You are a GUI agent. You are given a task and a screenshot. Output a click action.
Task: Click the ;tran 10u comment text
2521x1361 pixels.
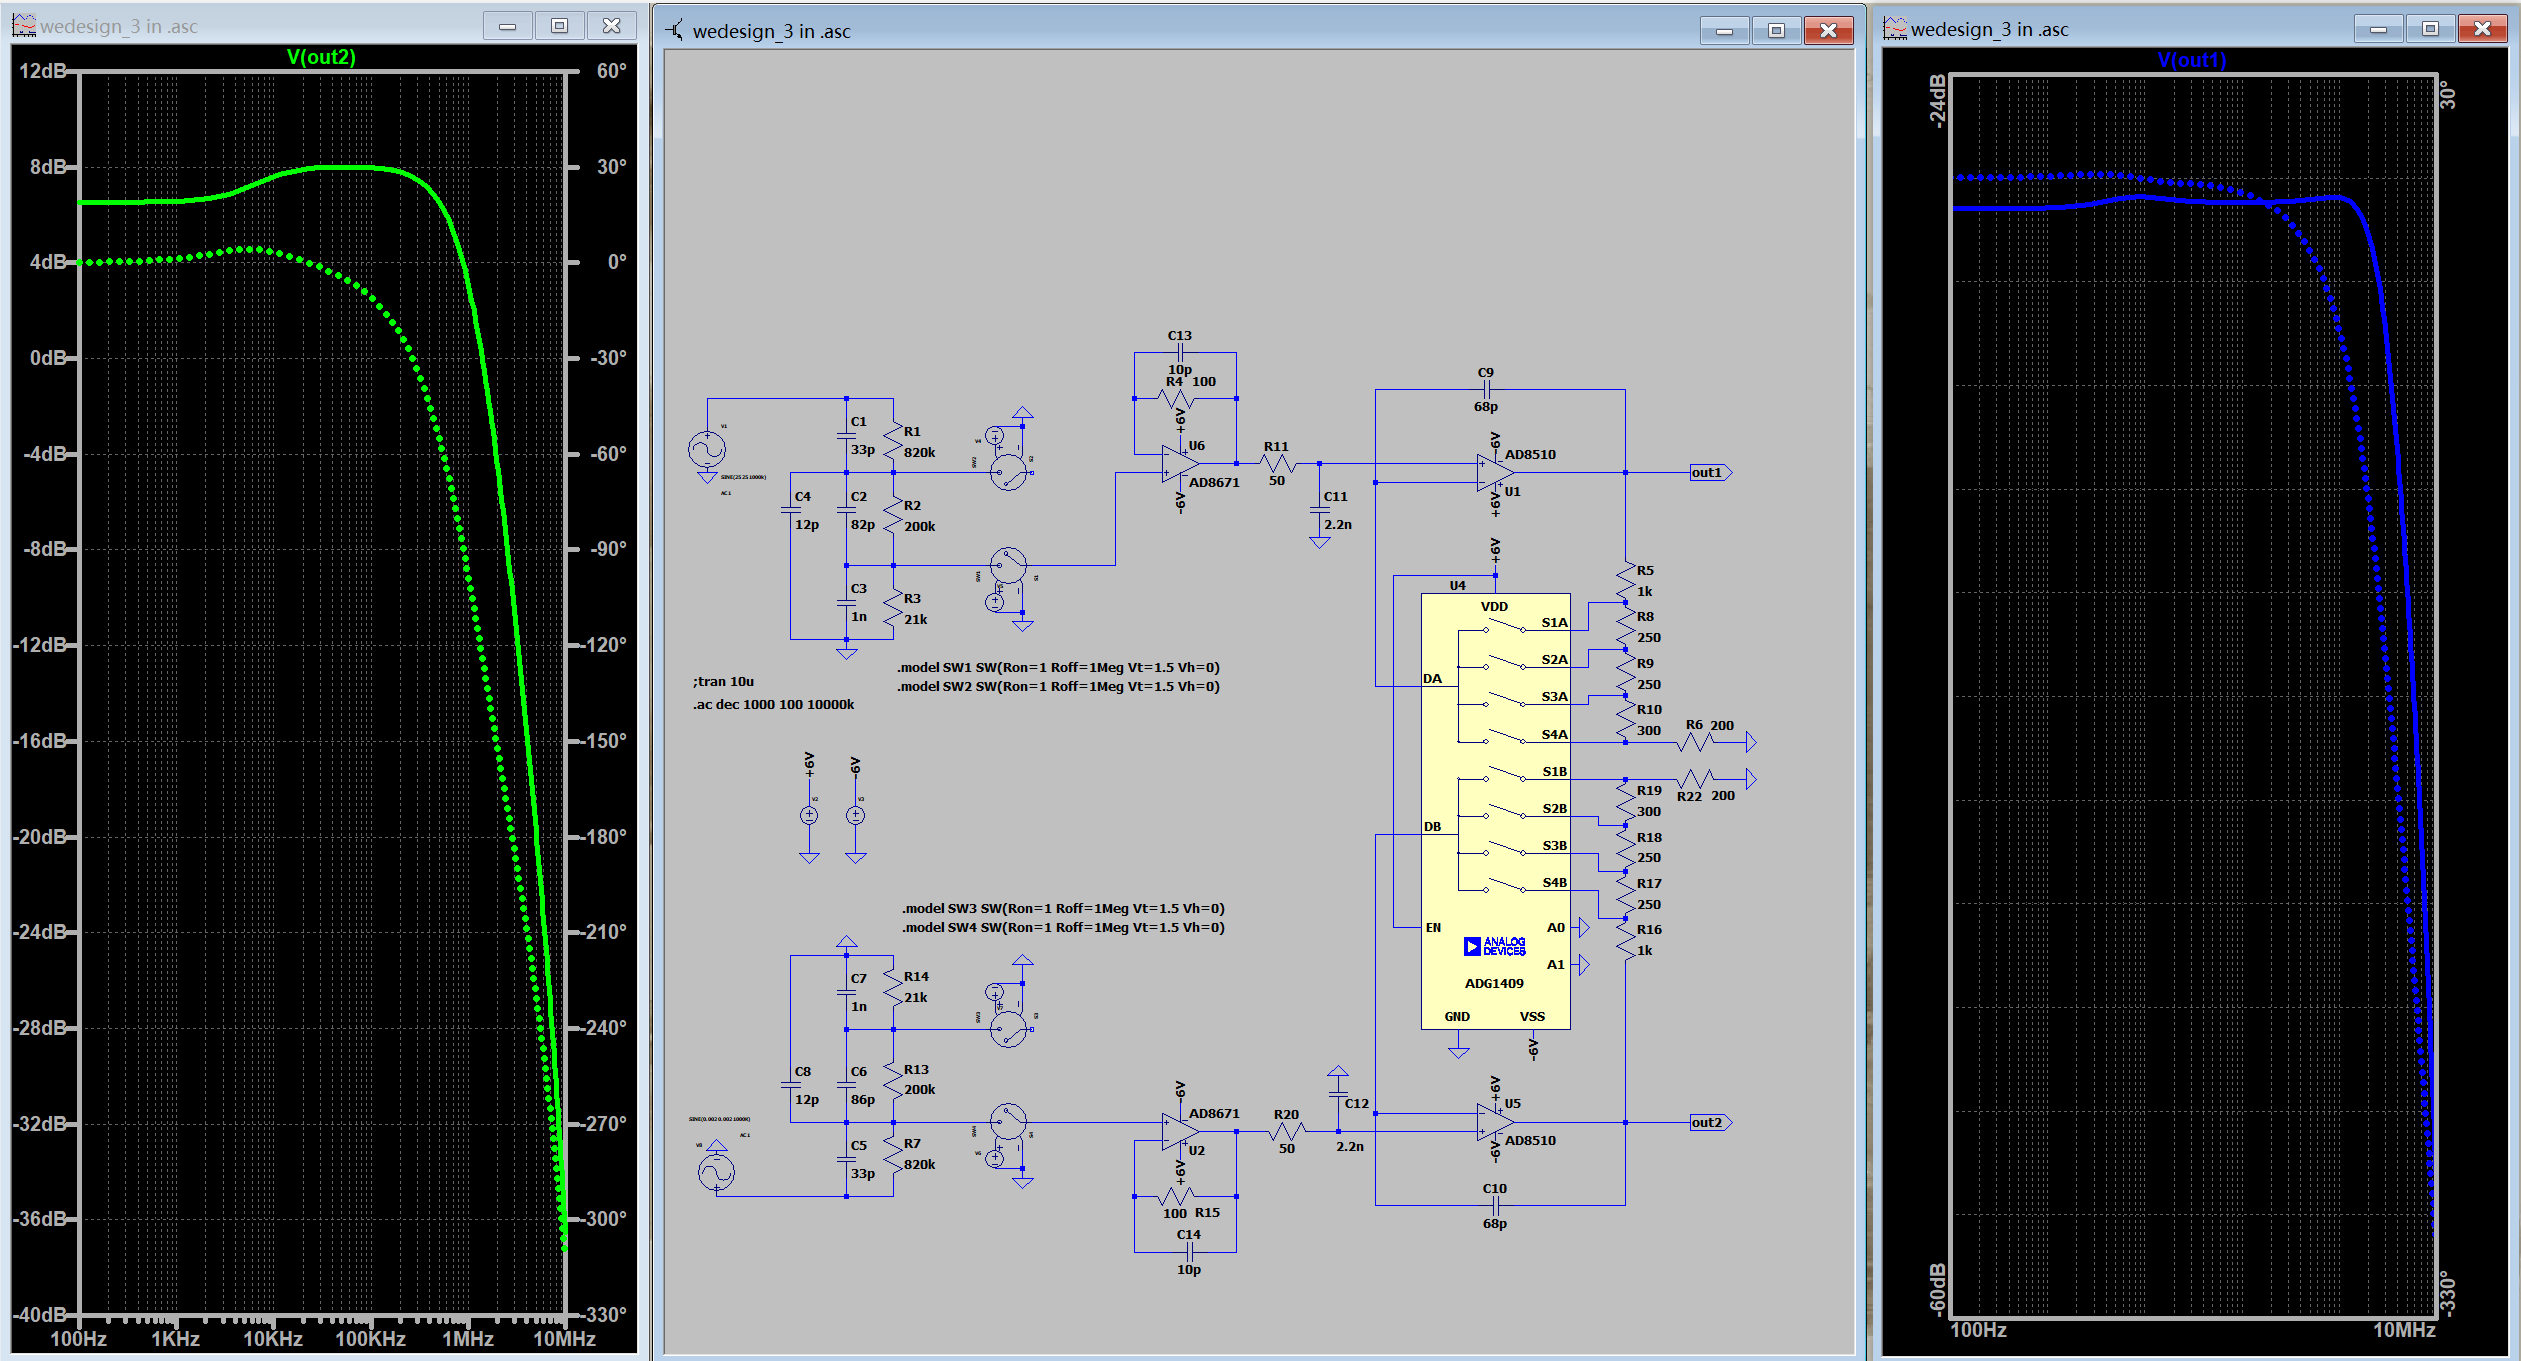pyautogui.click(x=723, y=681)
